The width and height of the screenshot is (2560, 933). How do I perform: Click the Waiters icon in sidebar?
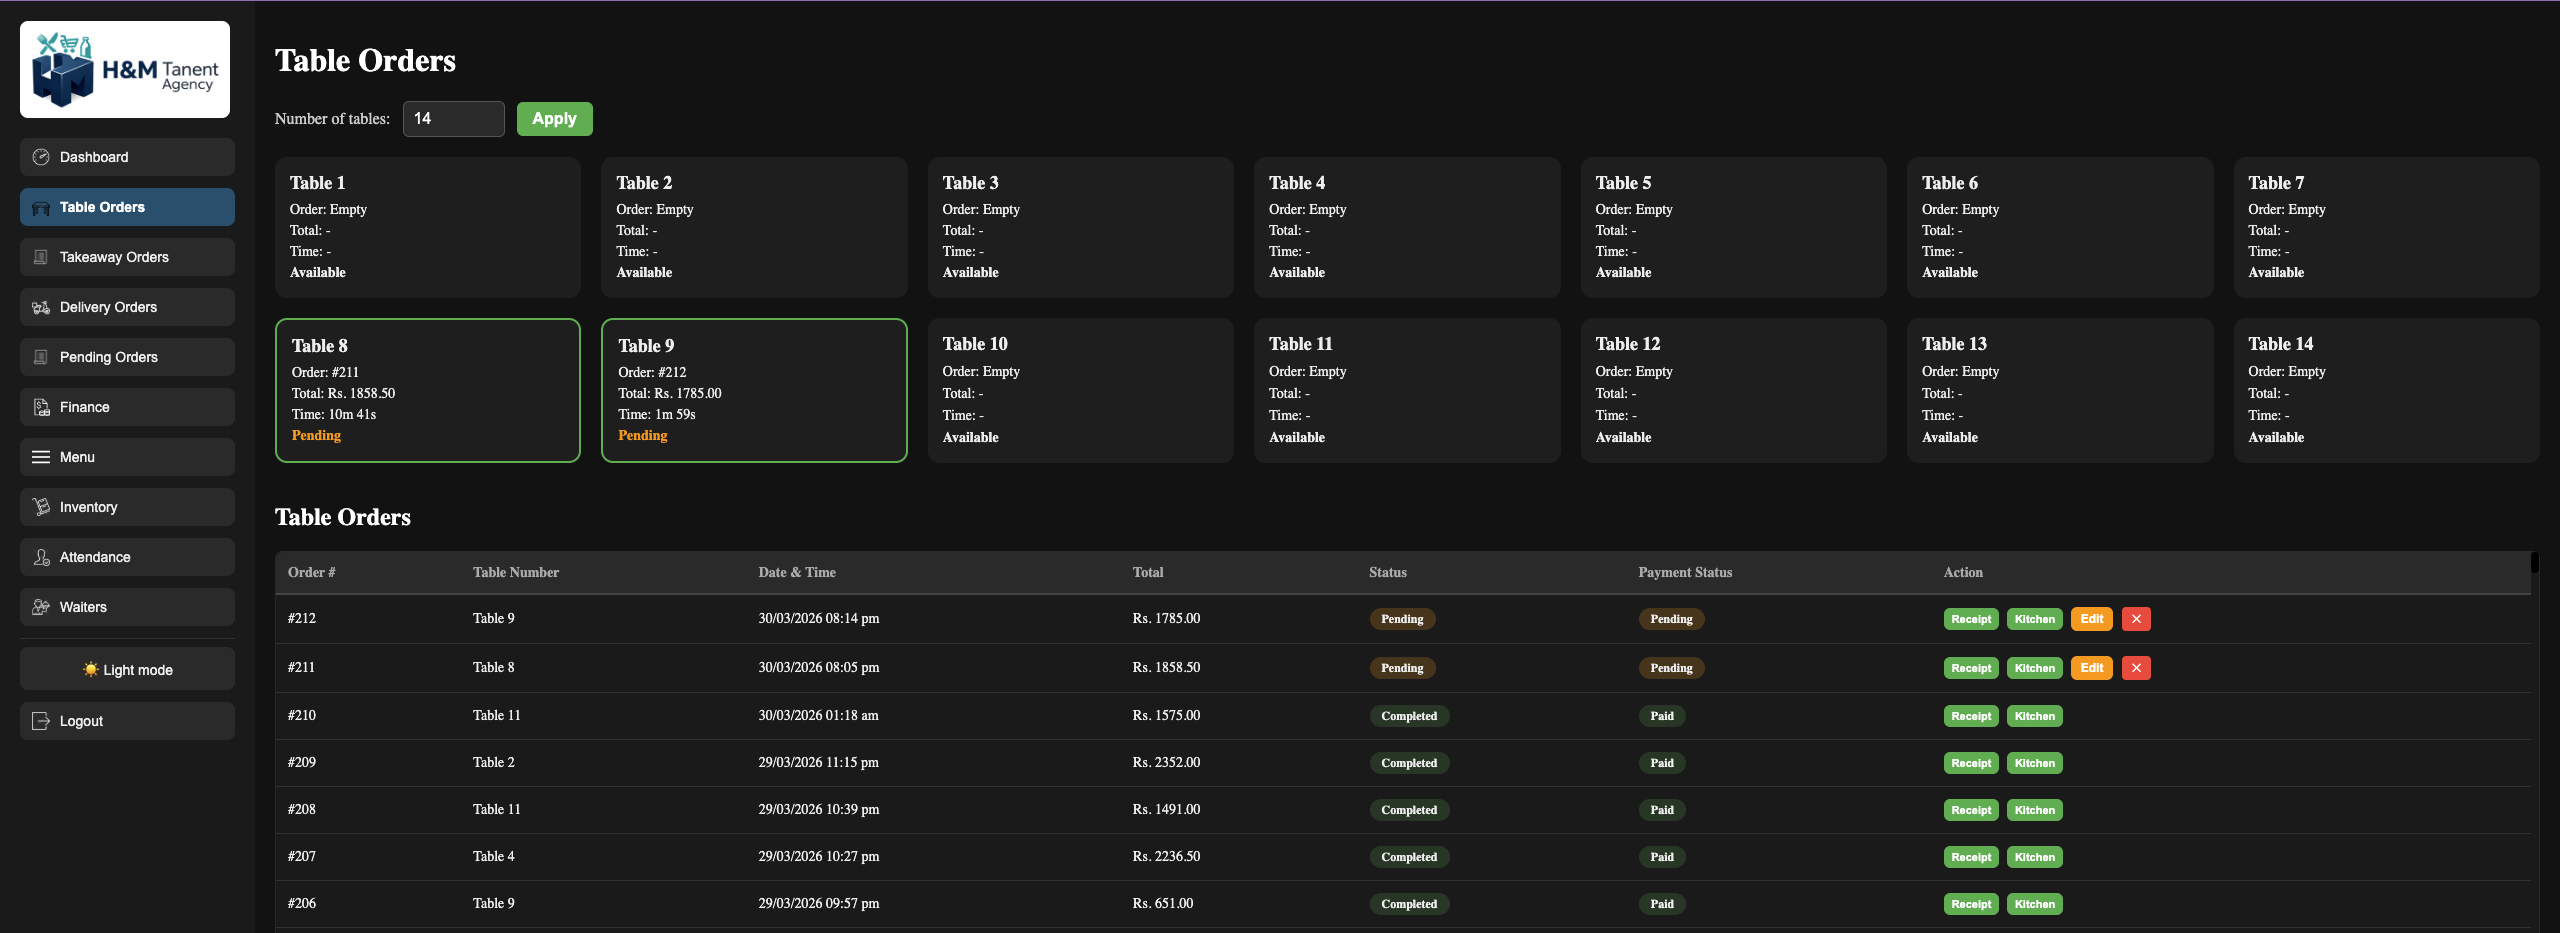[41, 607]
